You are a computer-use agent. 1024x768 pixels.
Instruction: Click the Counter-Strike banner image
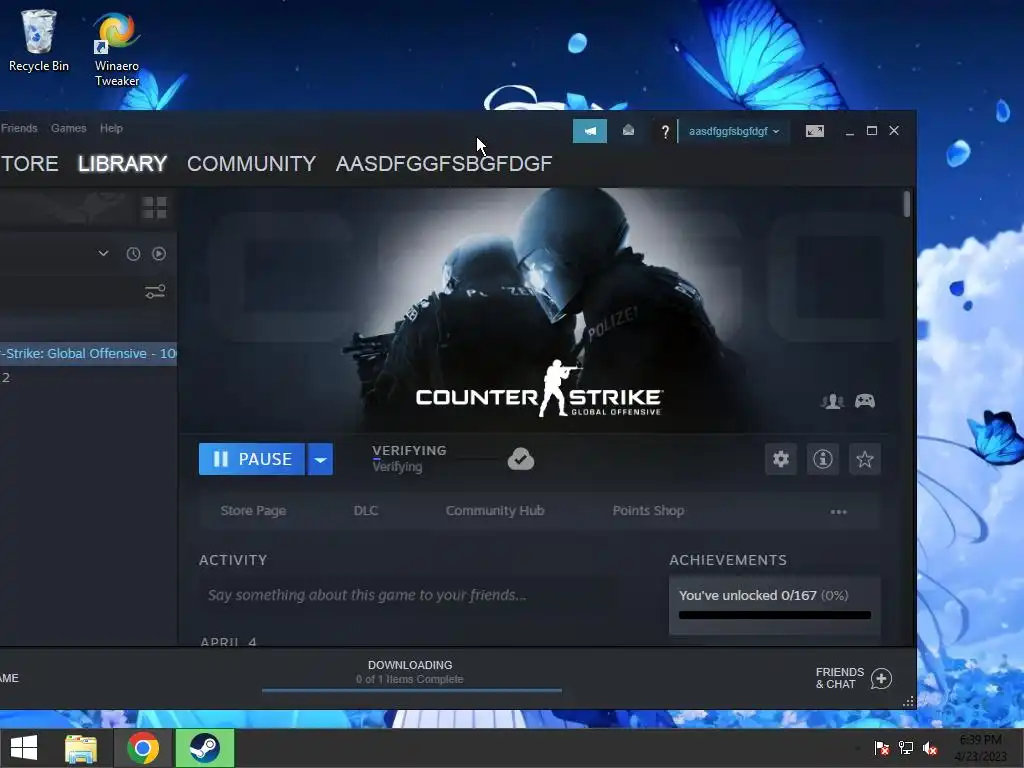pyautogui.click(x=539, y=310)
